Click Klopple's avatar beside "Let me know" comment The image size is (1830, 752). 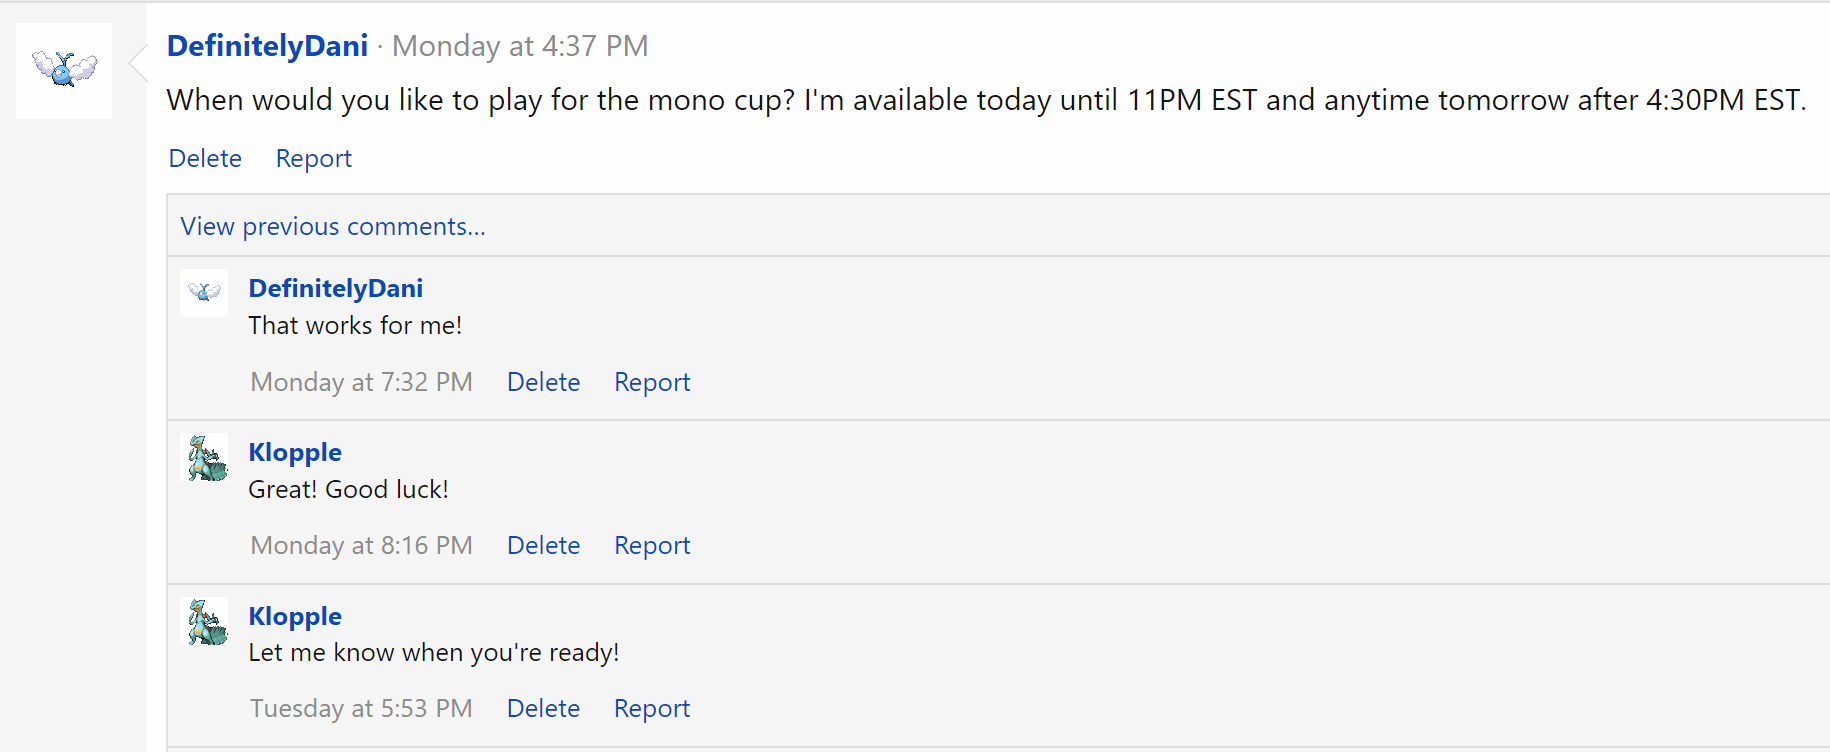204,621
